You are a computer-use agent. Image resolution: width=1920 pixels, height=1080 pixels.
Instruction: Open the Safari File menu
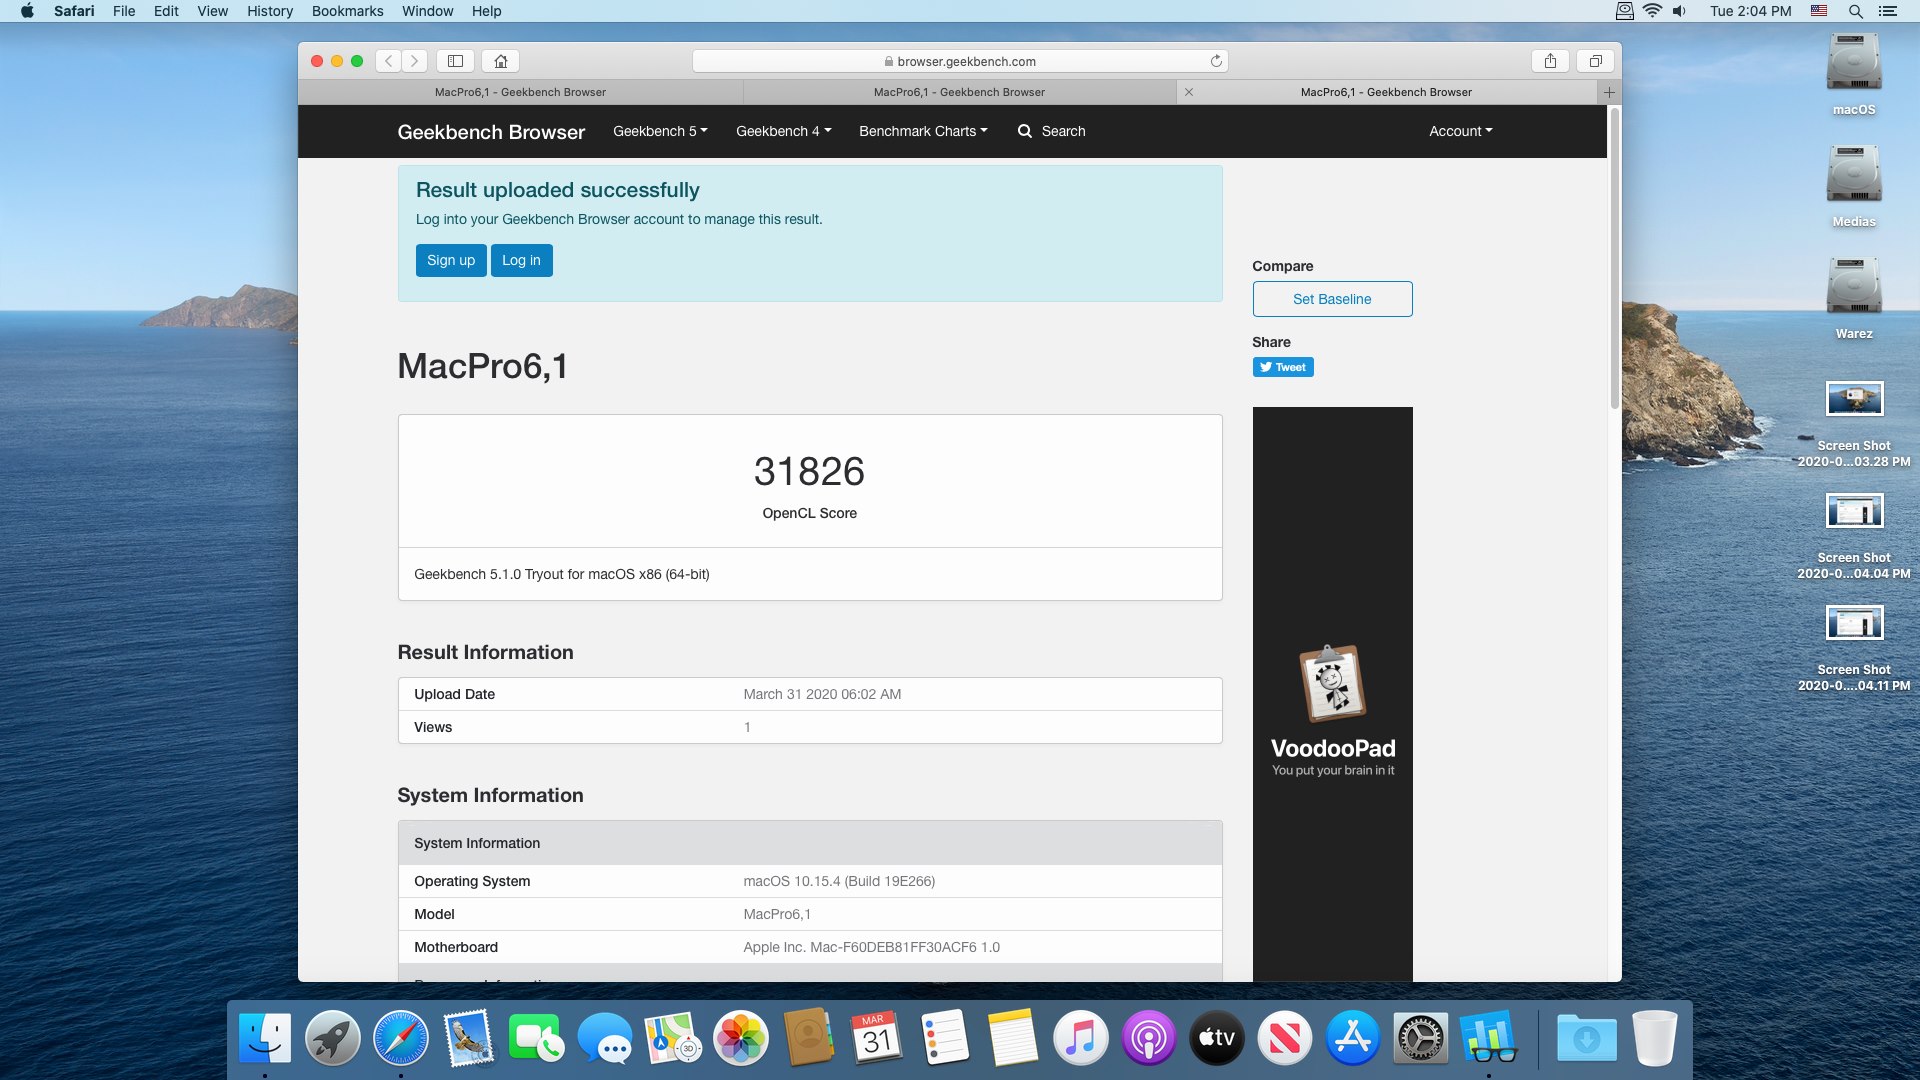click(x=124, y=11)
